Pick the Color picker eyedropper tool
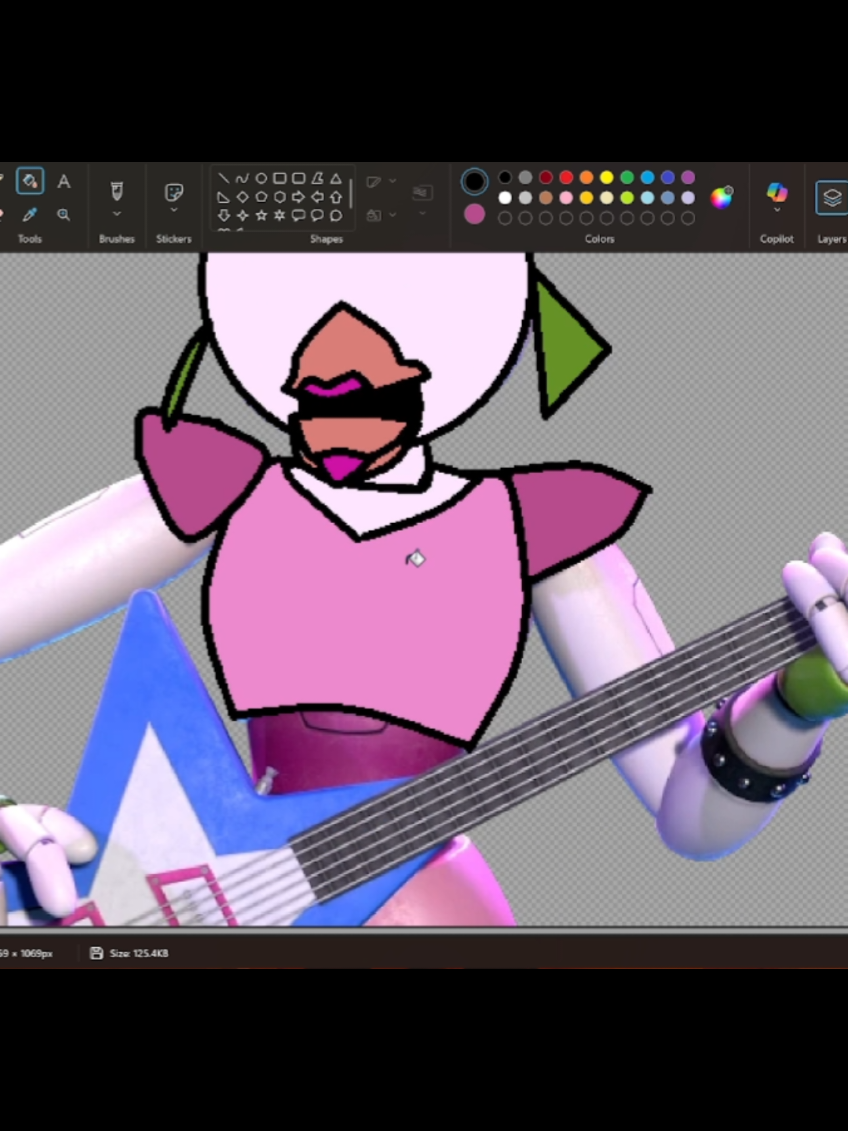The width and height of the screenshot is (848, 1131). pyautogui.click(x=30, y=214)
